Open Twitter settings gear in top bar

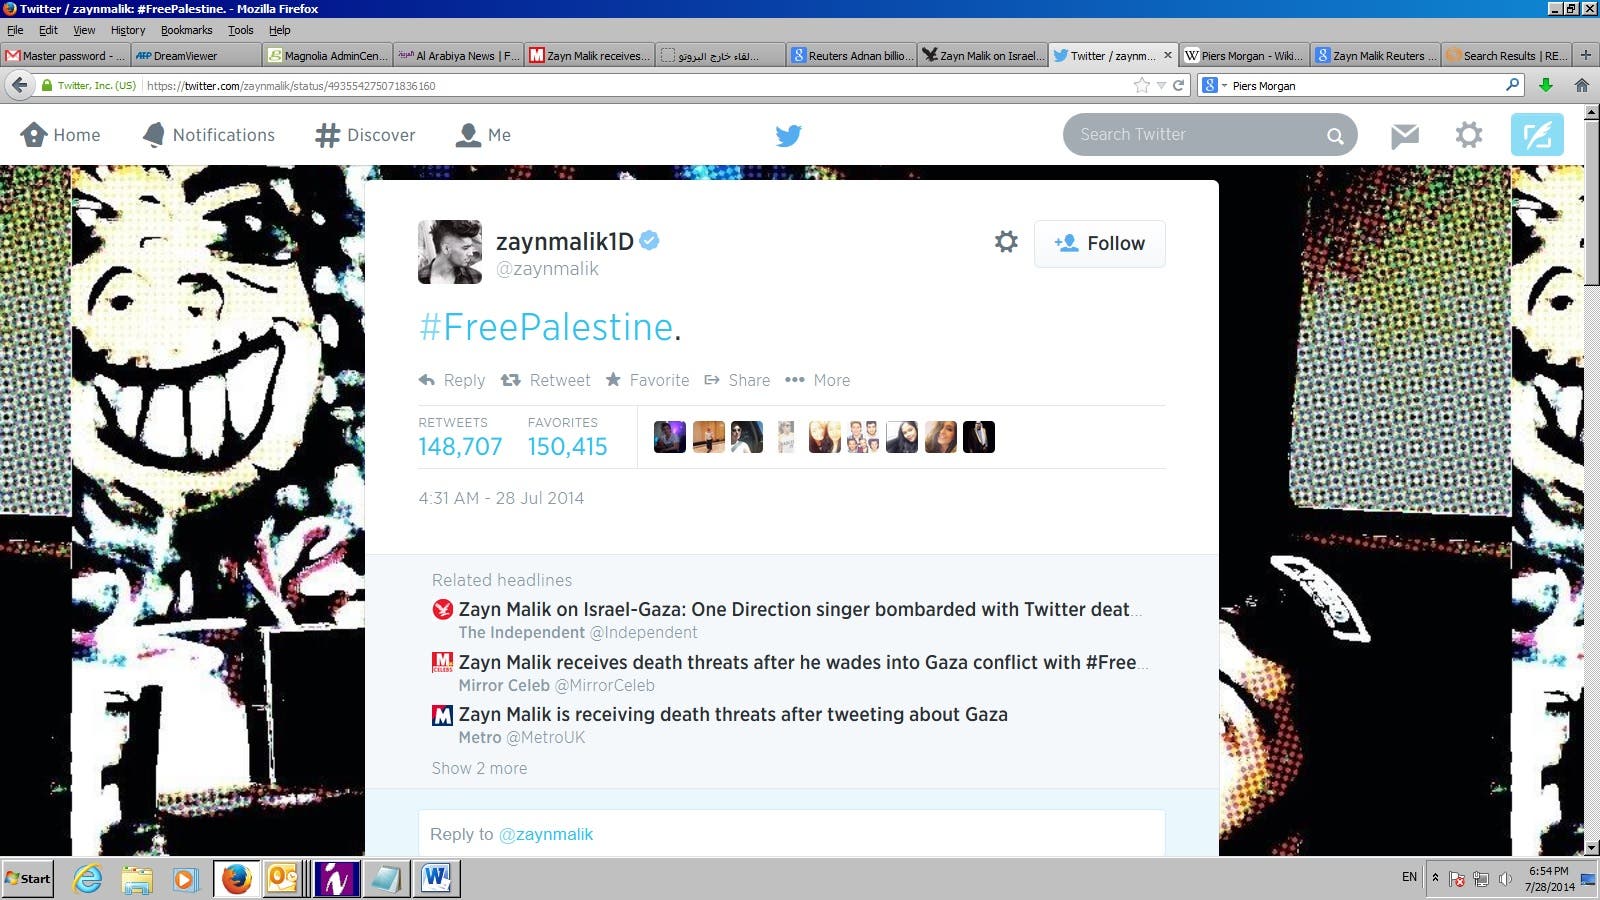click(x=1469, y=135)
